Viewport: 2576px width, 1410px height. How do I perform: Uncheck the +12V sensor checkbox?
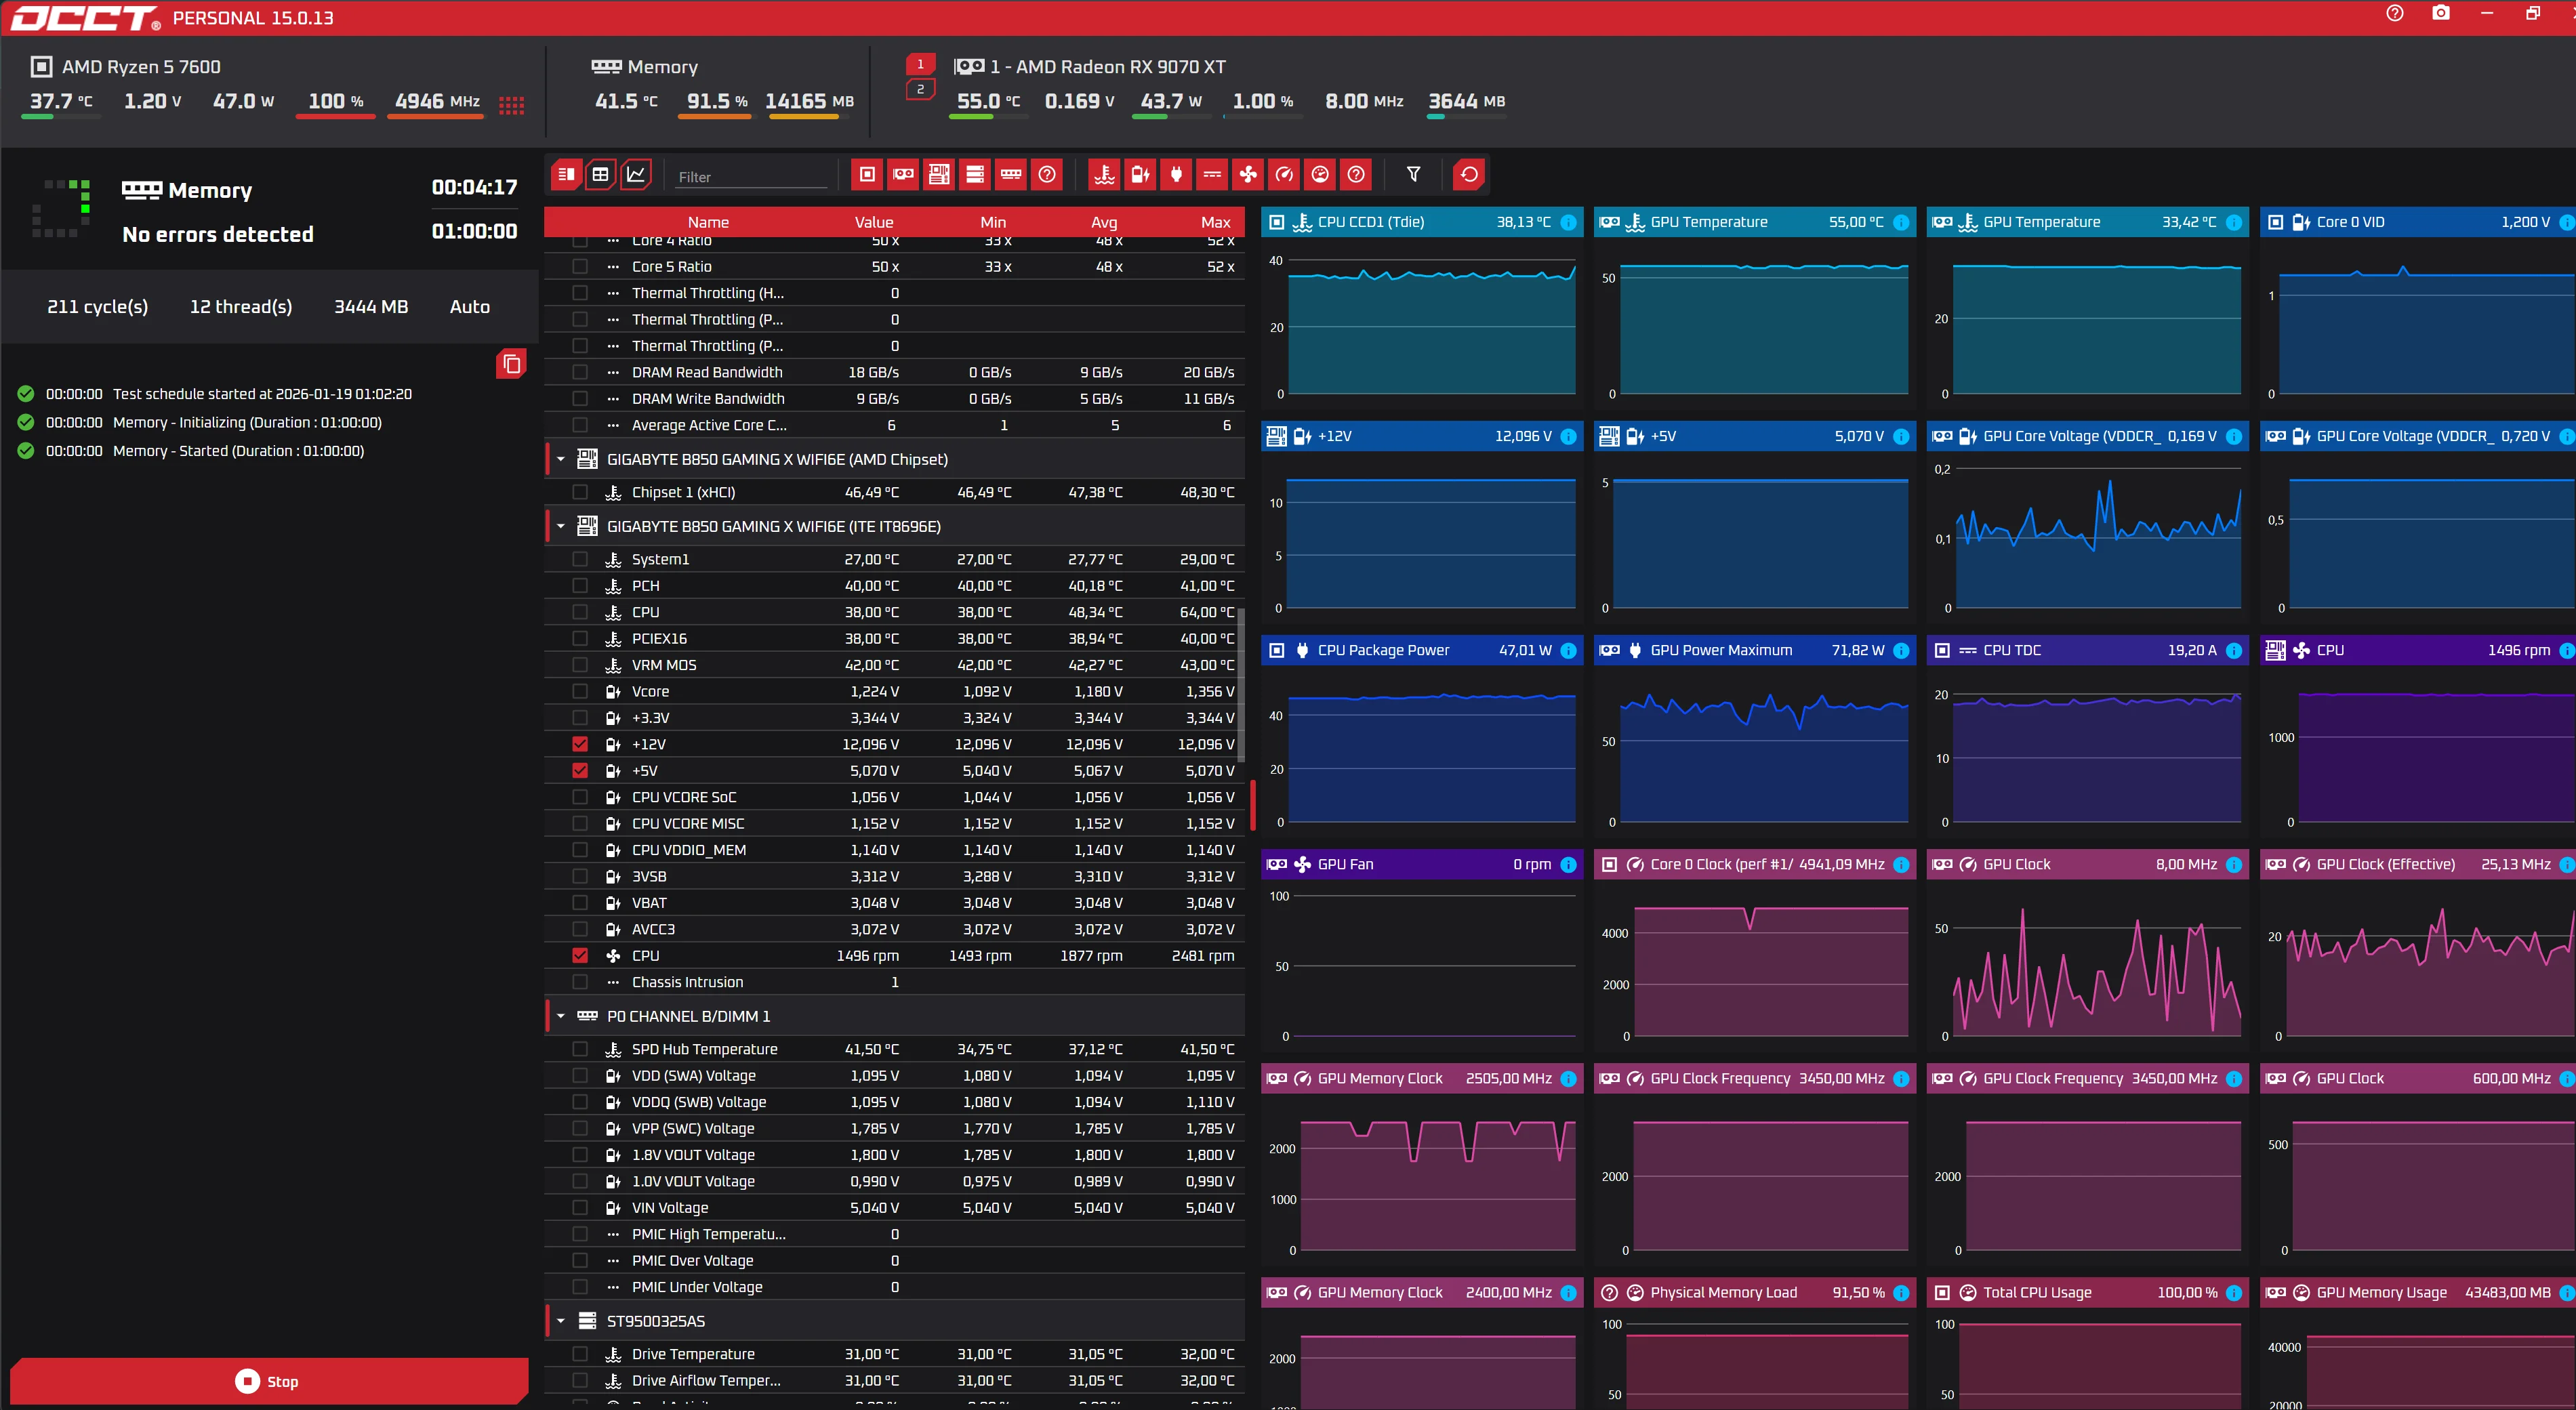pos(580,744)
